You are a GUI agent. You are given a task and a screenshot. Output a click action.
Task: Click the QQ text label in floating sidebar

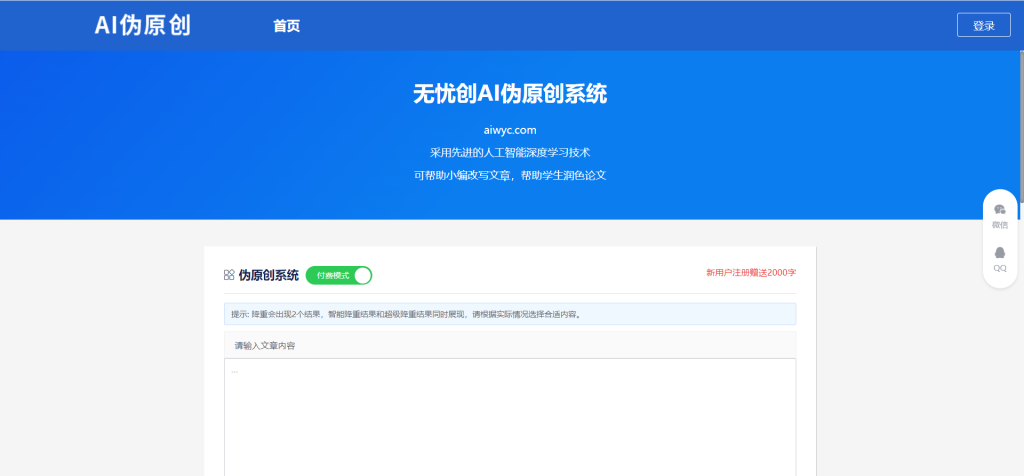[999, 268]
